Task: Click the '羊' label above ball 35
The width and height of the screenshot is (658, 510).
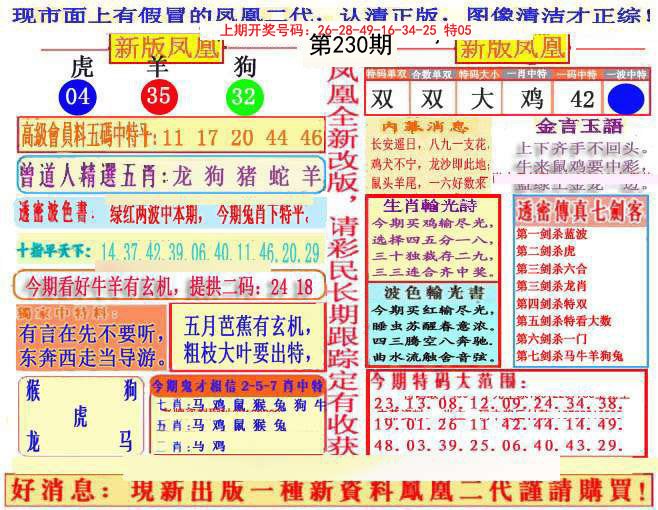Action: tap(157, 66)
